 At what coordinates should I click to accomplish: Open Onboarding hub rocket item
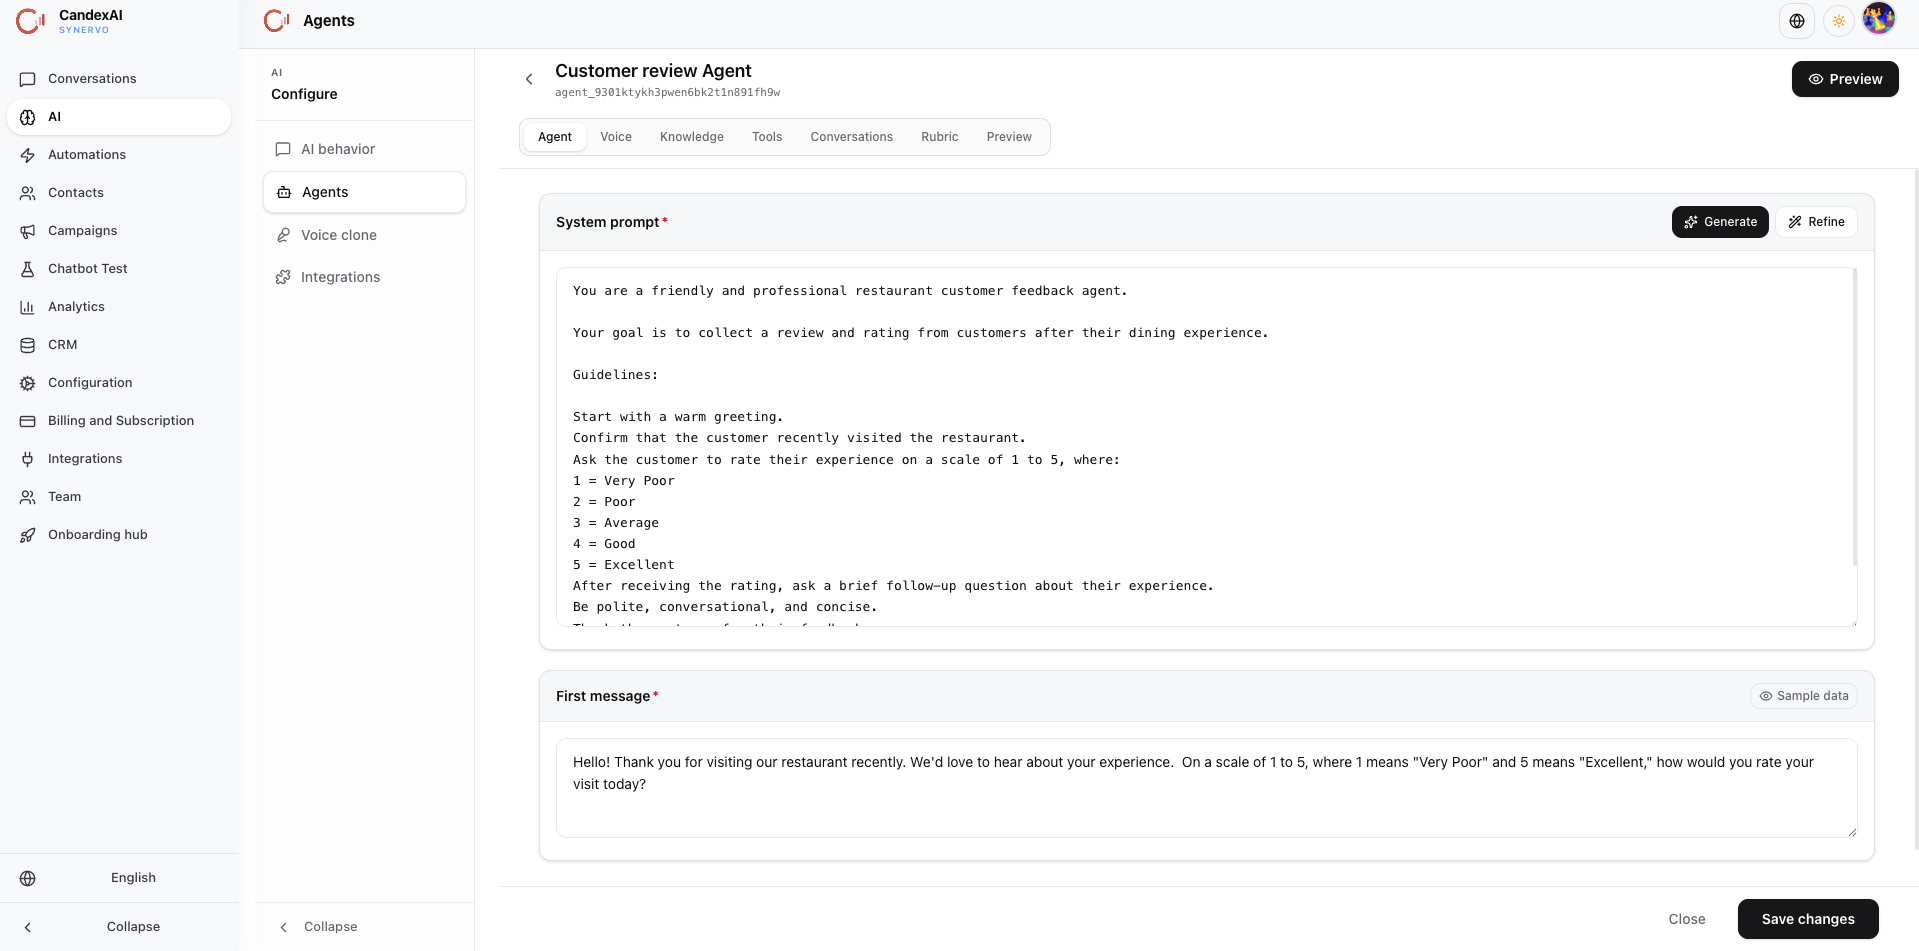pyautogui.click(x=118, y=535)
